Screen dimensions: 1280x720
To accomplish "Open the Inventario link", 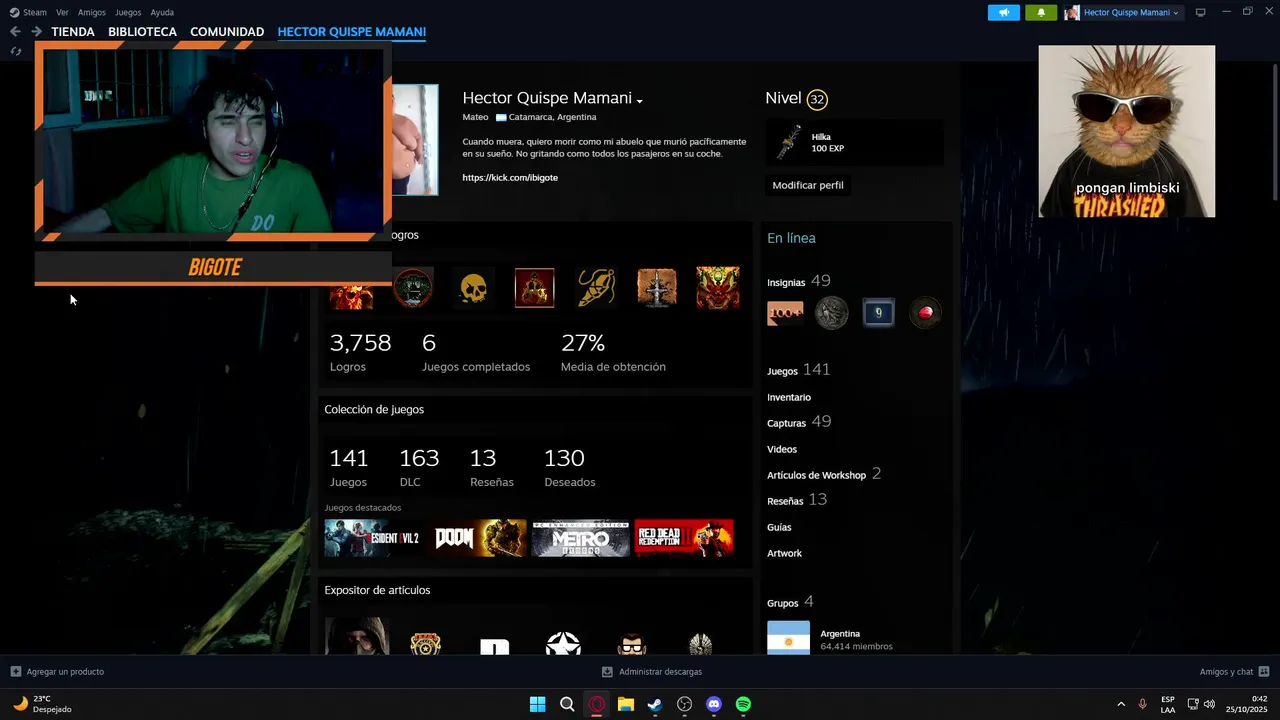I will [x=789, y=397].
